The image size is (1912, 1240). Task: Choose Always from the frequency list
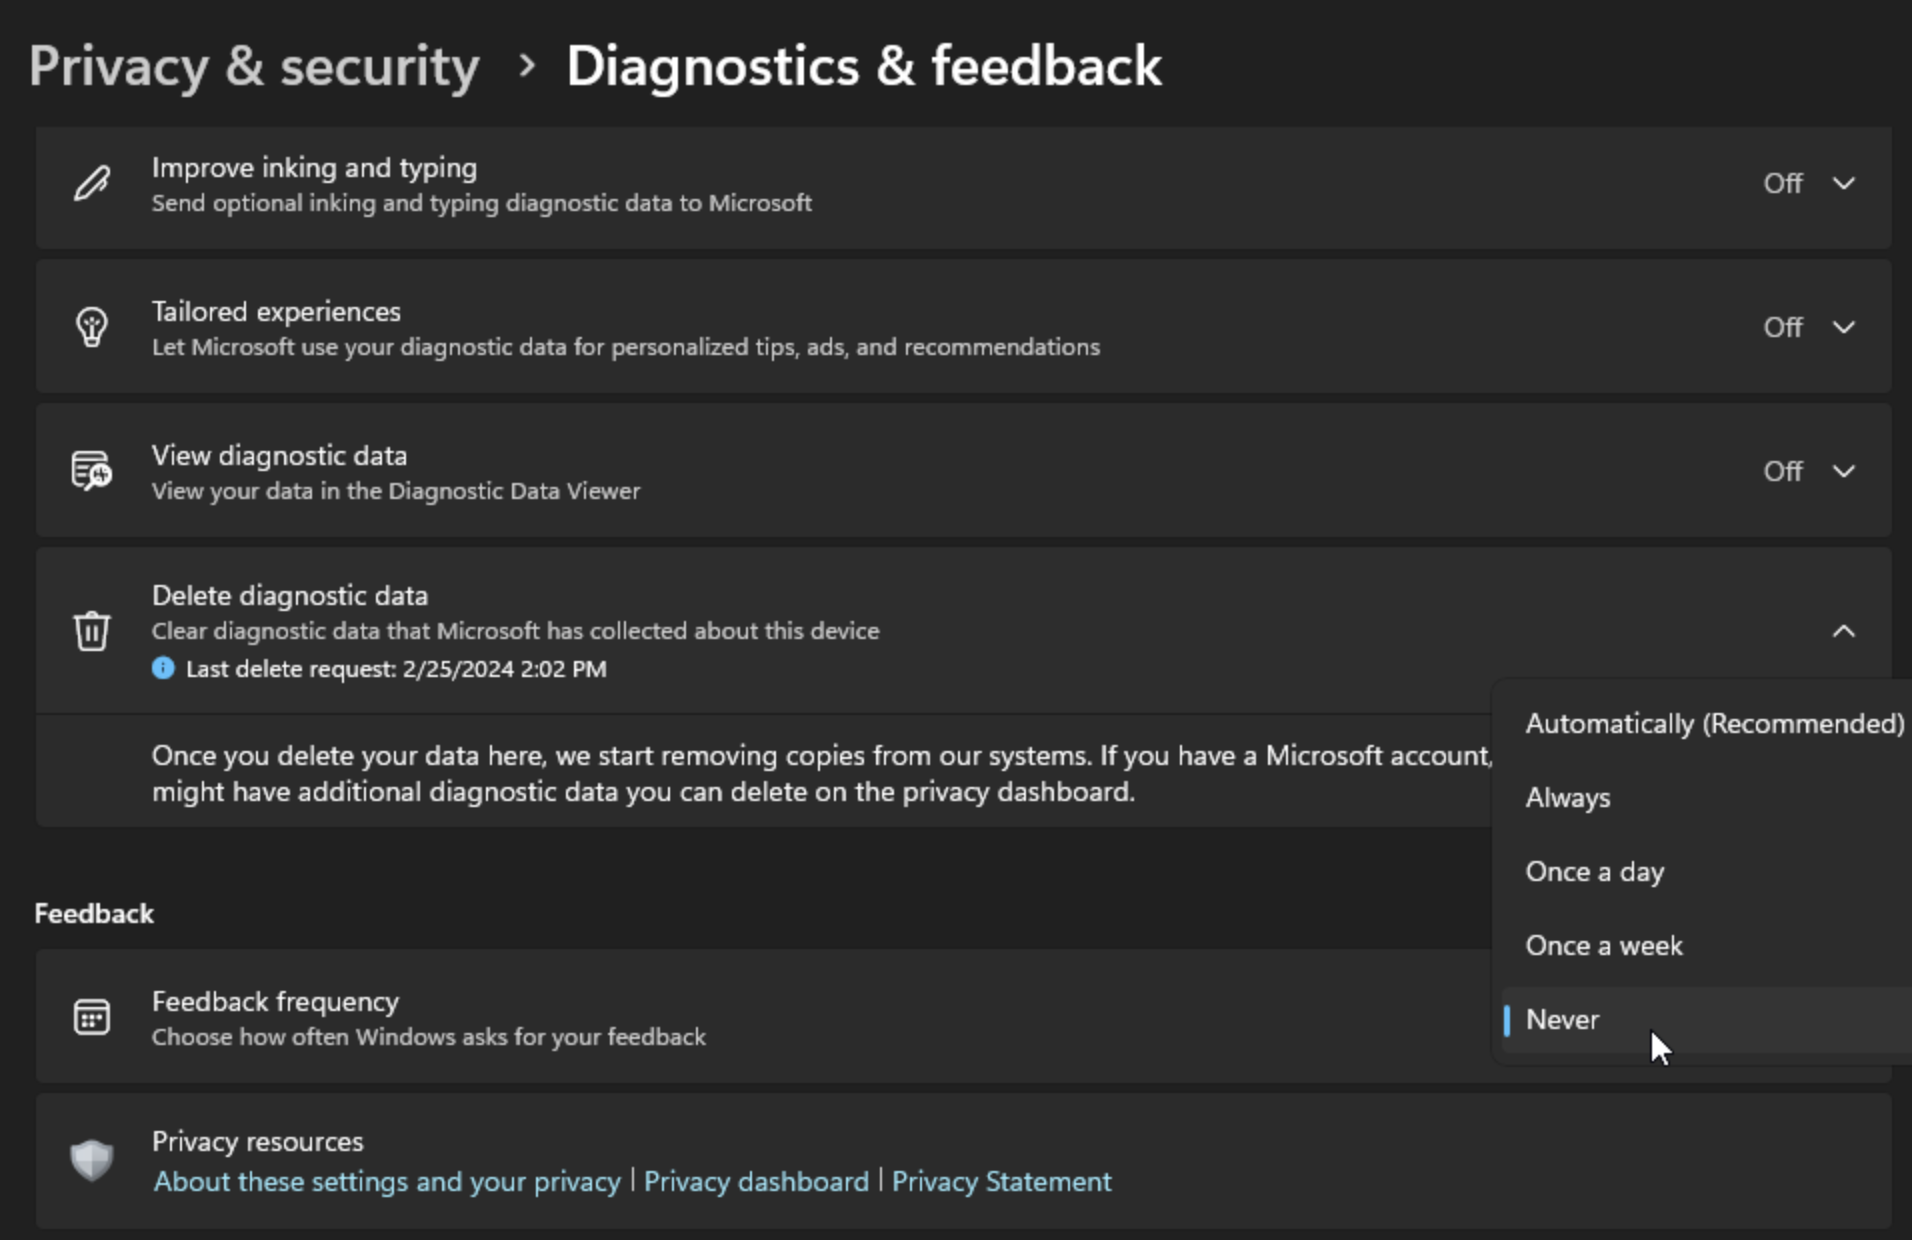click(x=1707, y=798)
